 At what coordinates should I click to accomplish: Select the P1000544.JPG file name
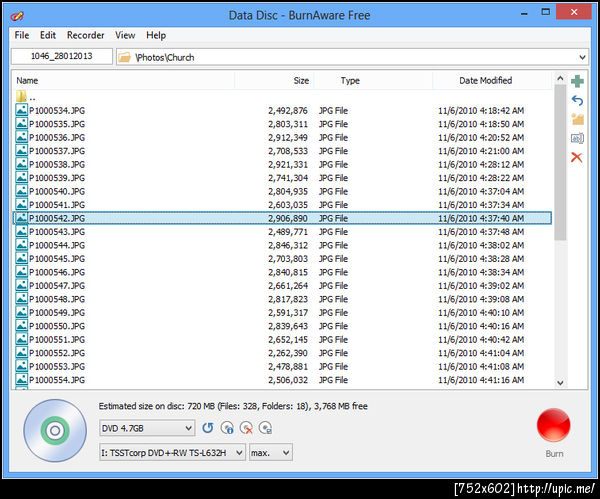57,245
